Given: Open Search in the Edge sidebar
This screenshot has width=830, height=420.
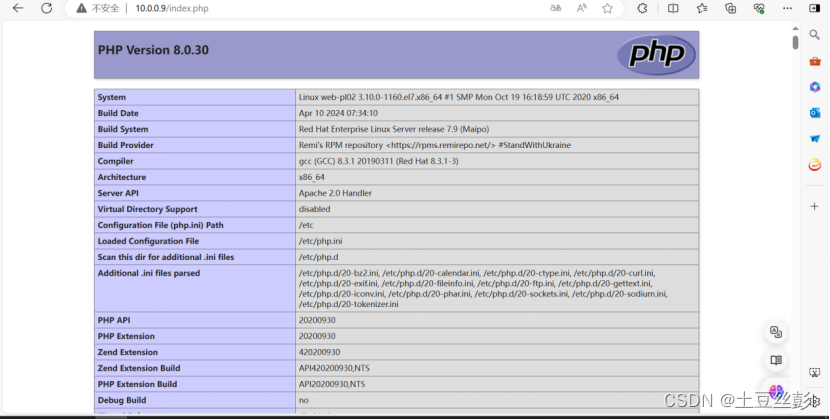Looking at the screenshot, I should [815, 35].
